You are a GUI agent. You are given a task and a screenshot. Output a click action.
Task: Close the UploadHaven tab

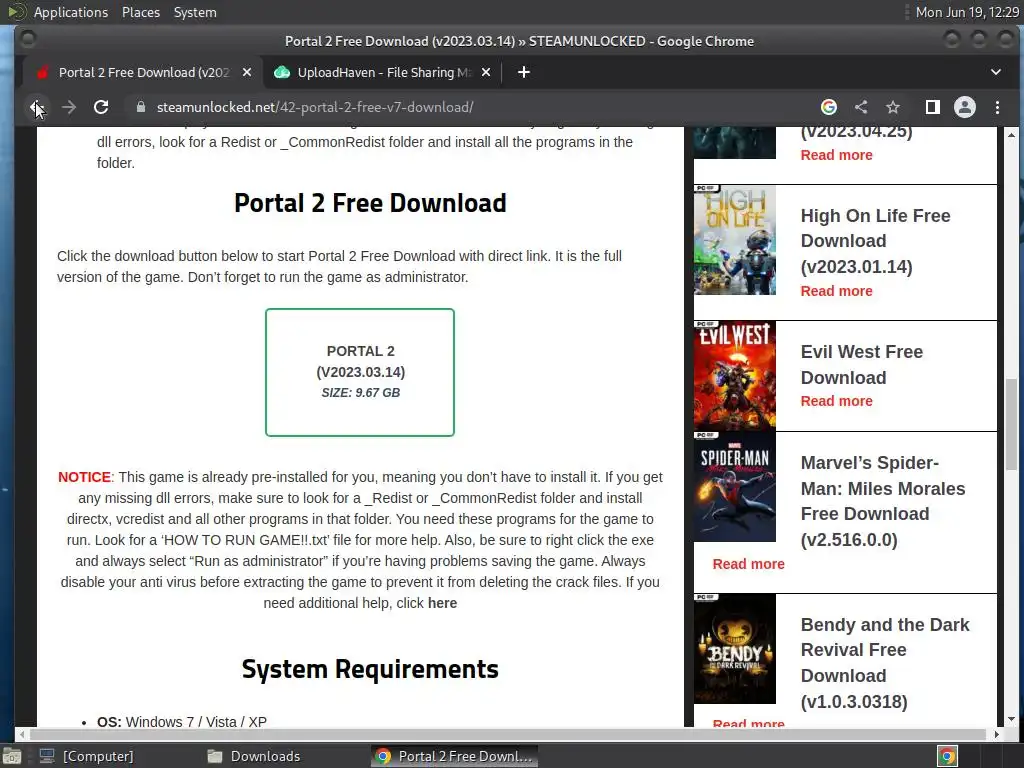tap(486, 72)
